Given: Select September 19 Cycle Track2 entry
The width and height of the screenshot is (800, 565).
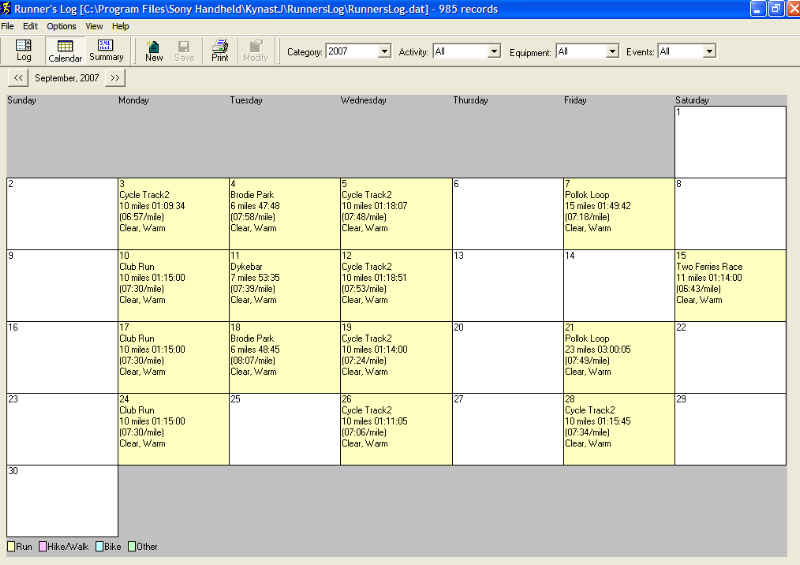Looking at the screenshot, I should [396, 358].
